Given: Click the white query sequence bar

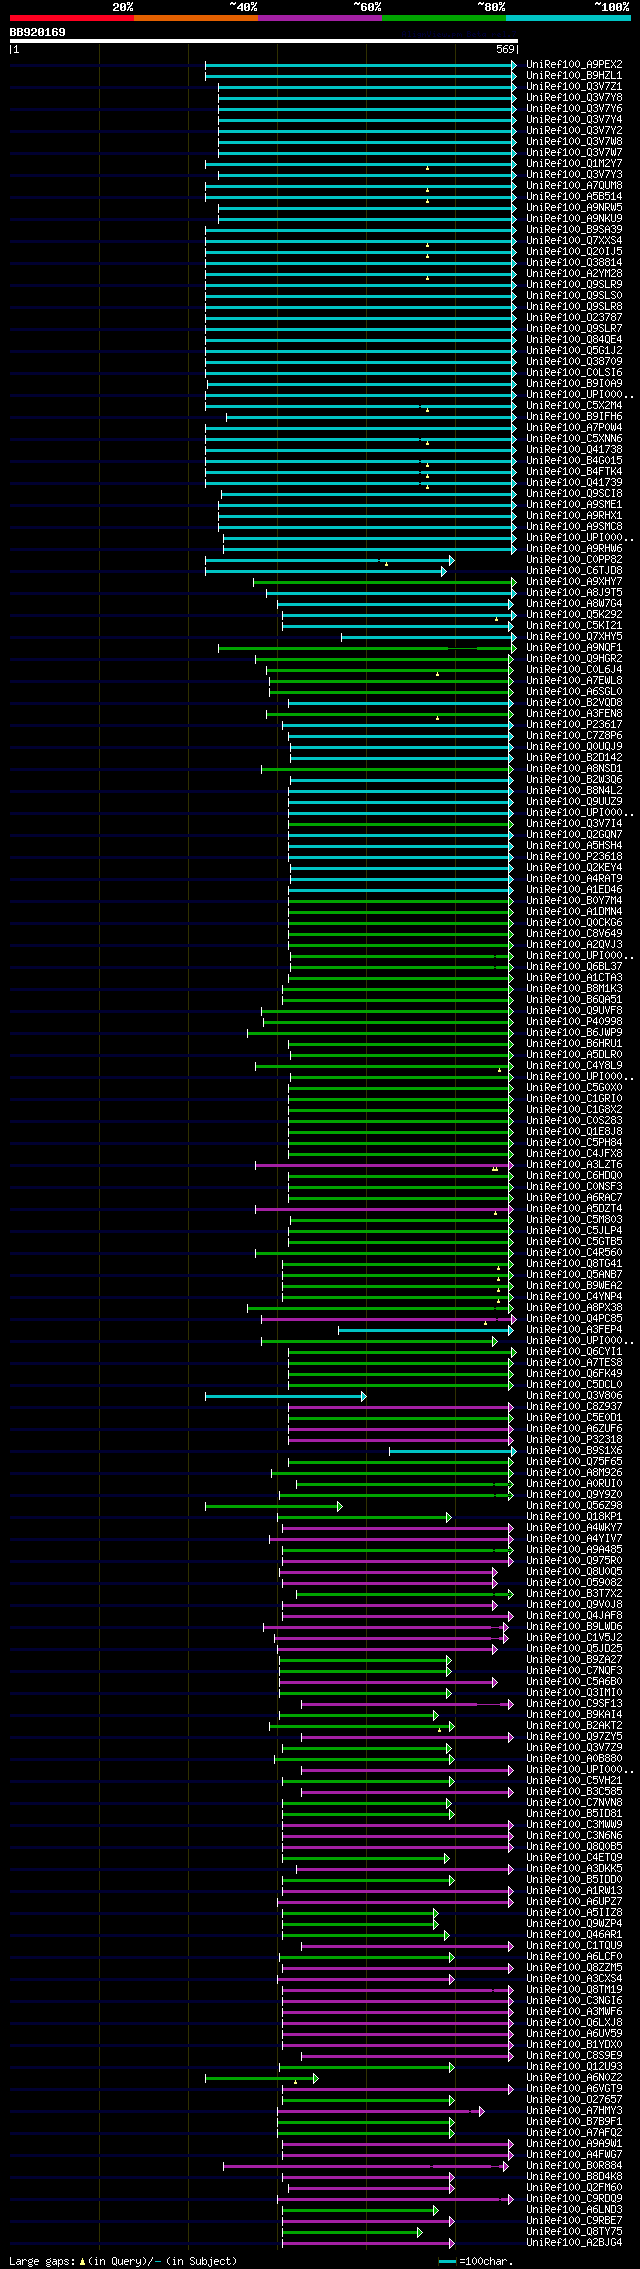Looking at the screenshot, I should click(264, 41).
